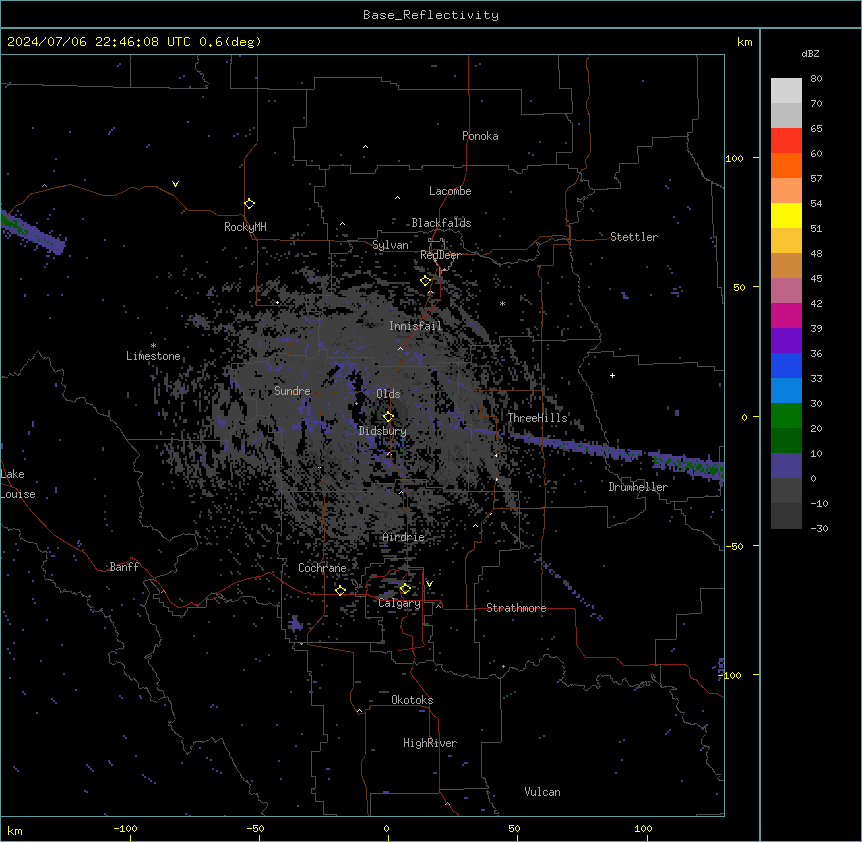Click the Sundre label
Viewport: 862px width, 842px height.
click(x=292, y=391)
